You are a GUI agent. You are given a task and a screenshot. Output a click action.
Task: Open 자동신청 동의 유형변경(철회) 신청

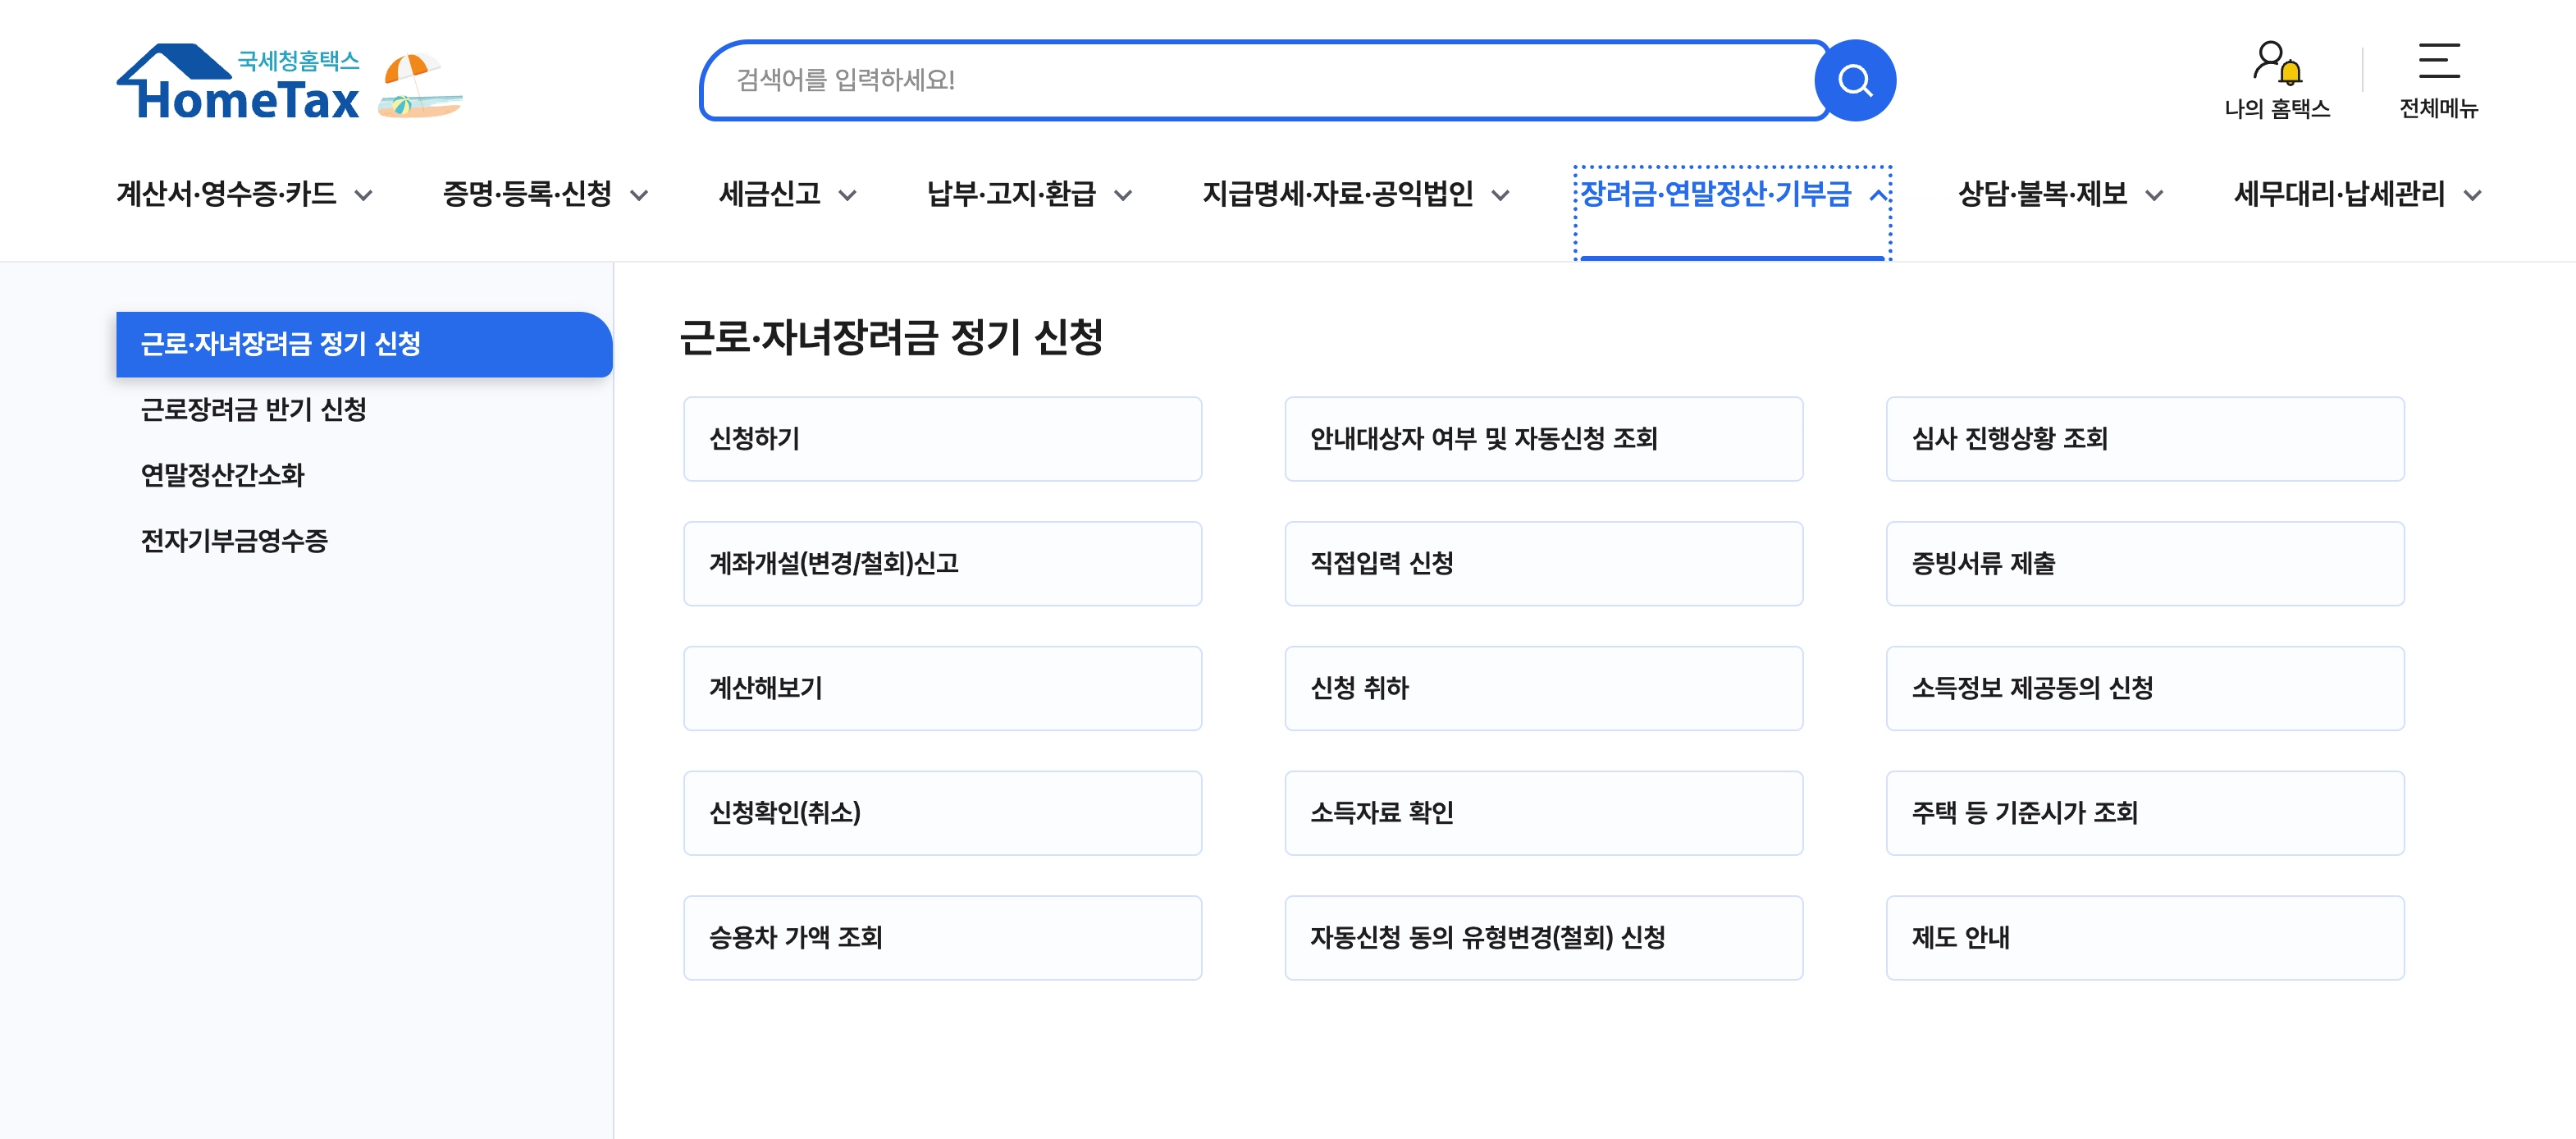(1543, 938)
